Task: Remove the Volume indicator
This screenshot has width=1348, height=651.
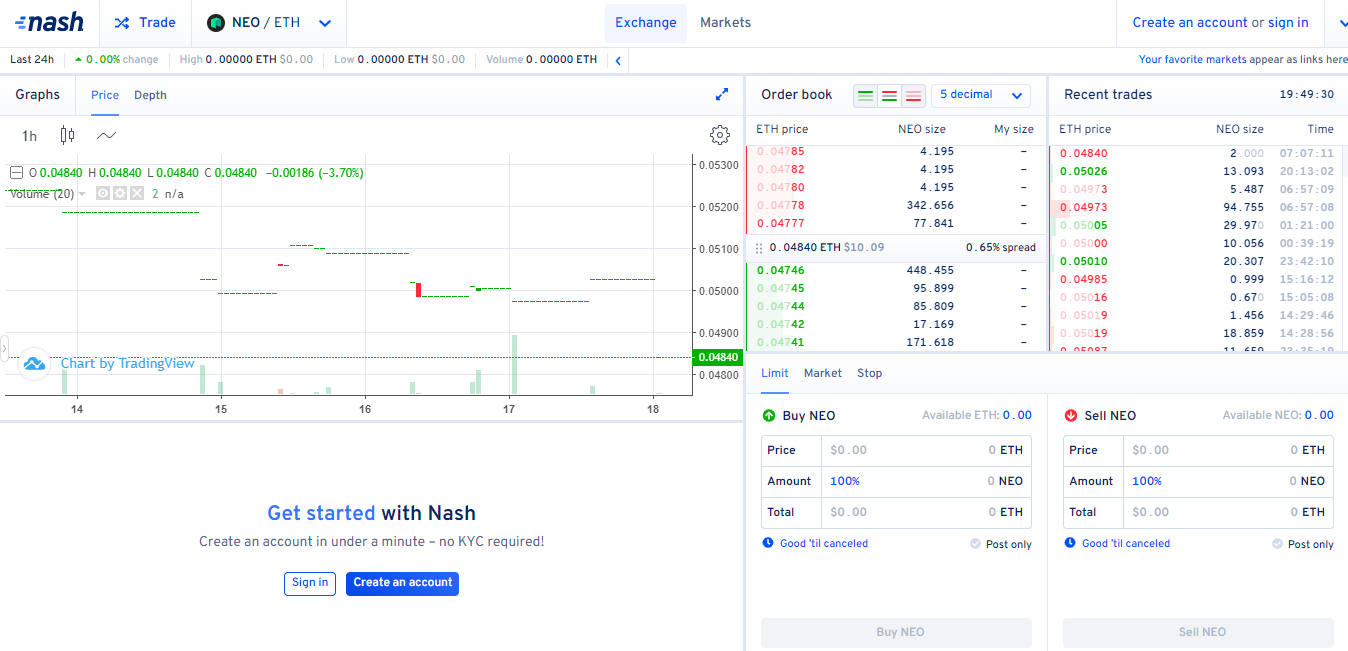Action: tap(137, 194)
